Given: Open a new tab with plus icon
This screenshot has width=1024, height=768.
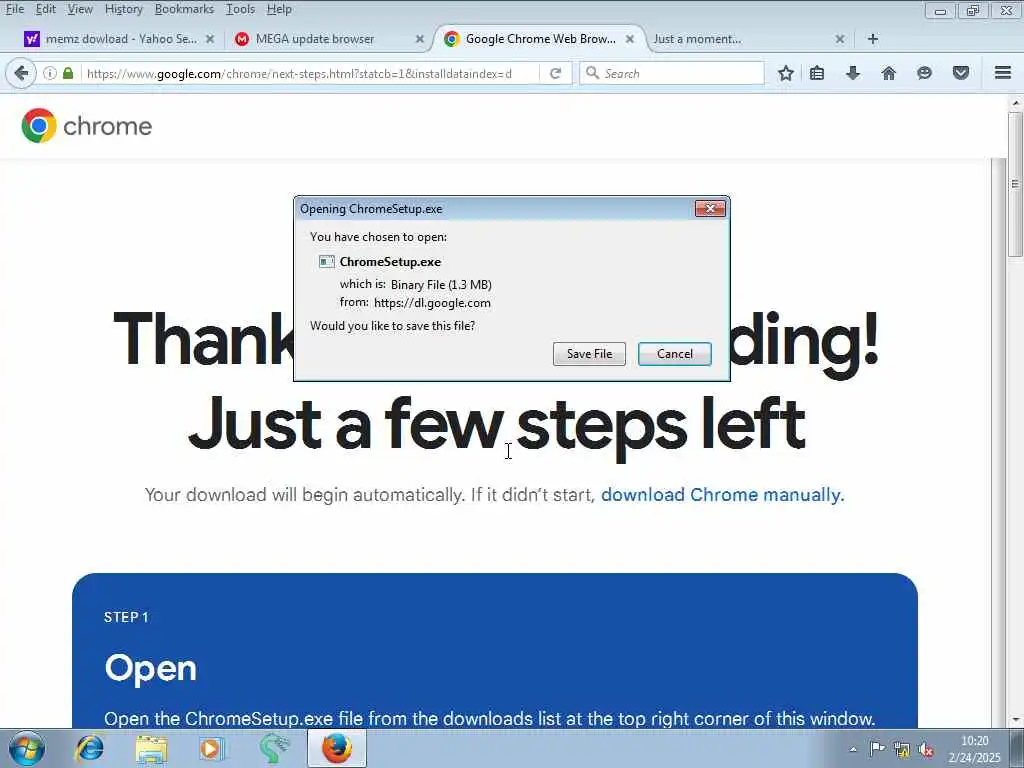Looking at the screenshot, I should (x=872, y=39).
